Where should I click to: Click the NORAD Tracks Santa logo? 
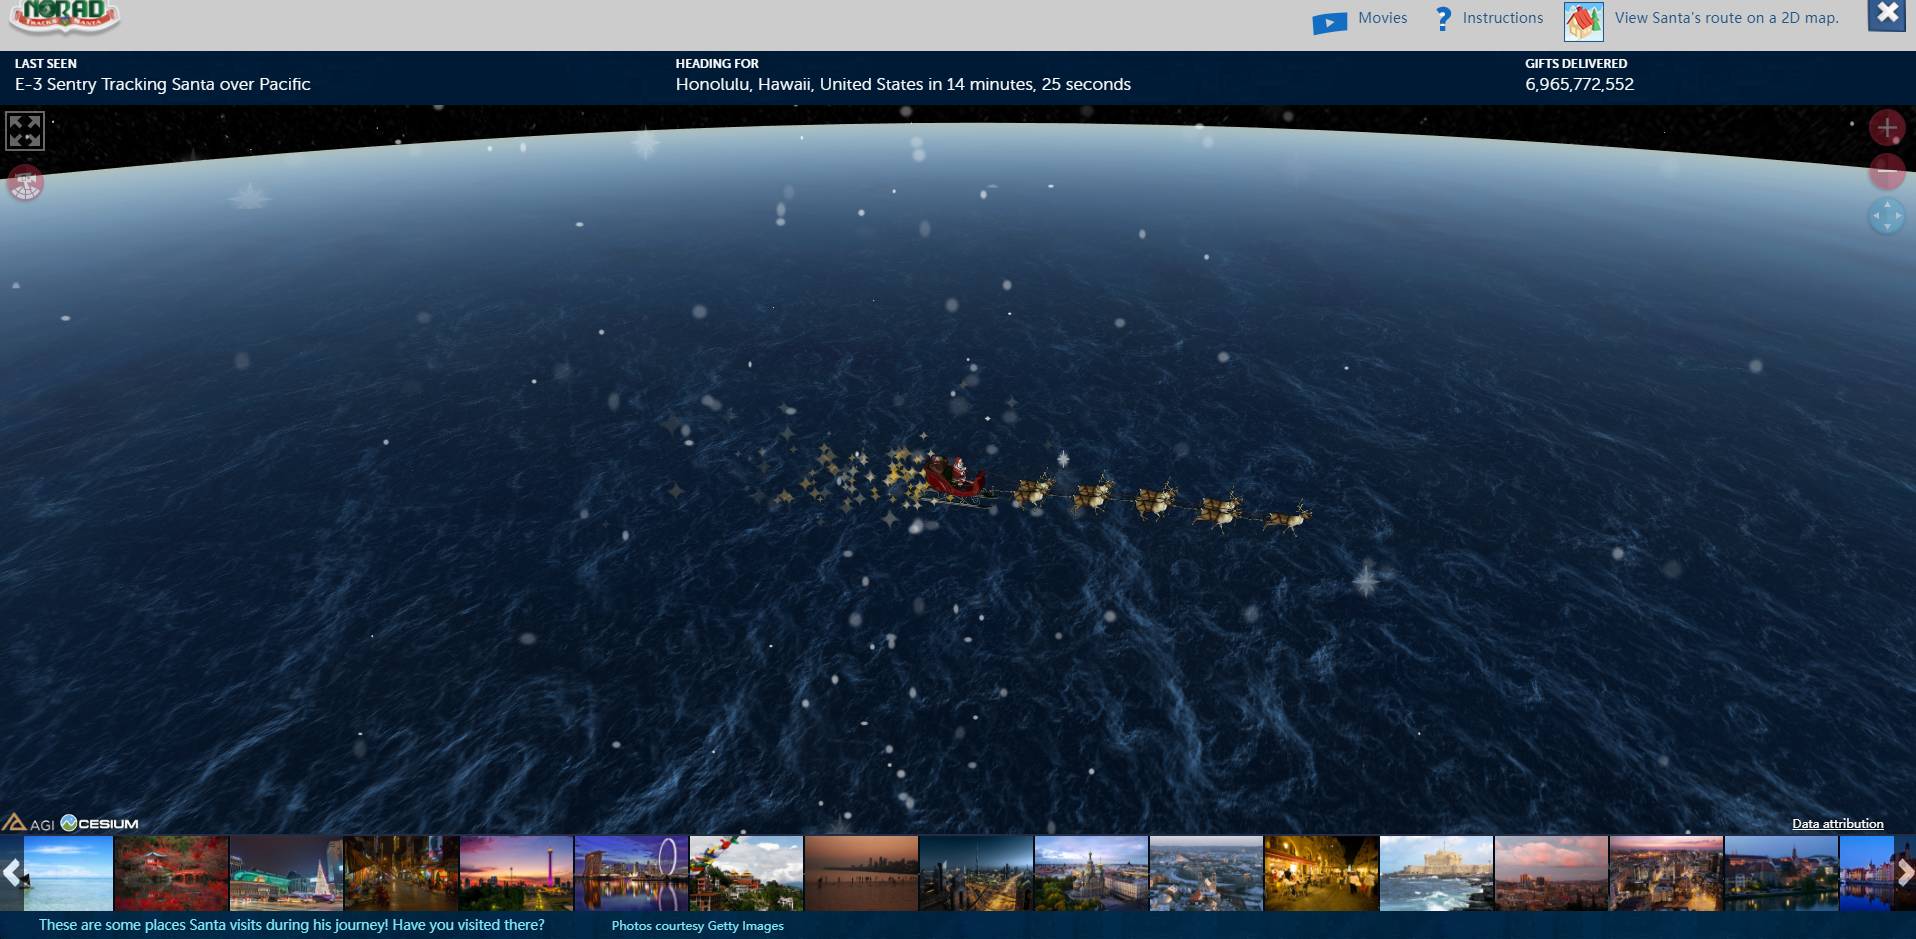click(x=64, y=17)
